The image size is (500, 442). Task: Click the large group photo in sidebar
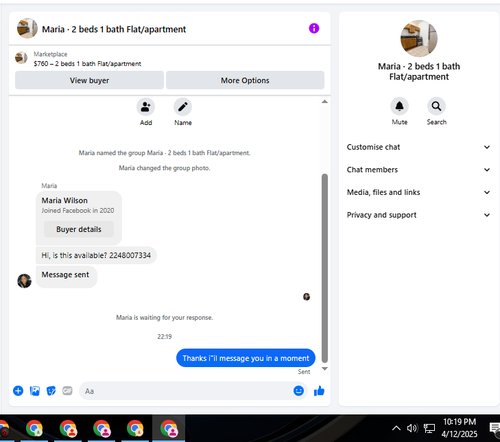(x=419, y=38)
